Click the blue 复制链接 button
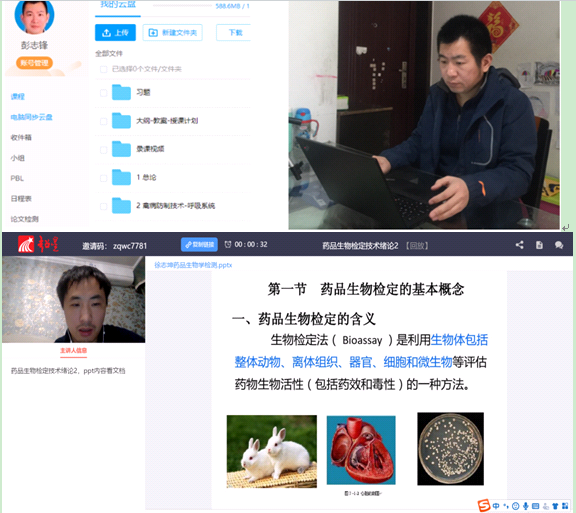Screen dimensions: 576x513 point(199,244)
